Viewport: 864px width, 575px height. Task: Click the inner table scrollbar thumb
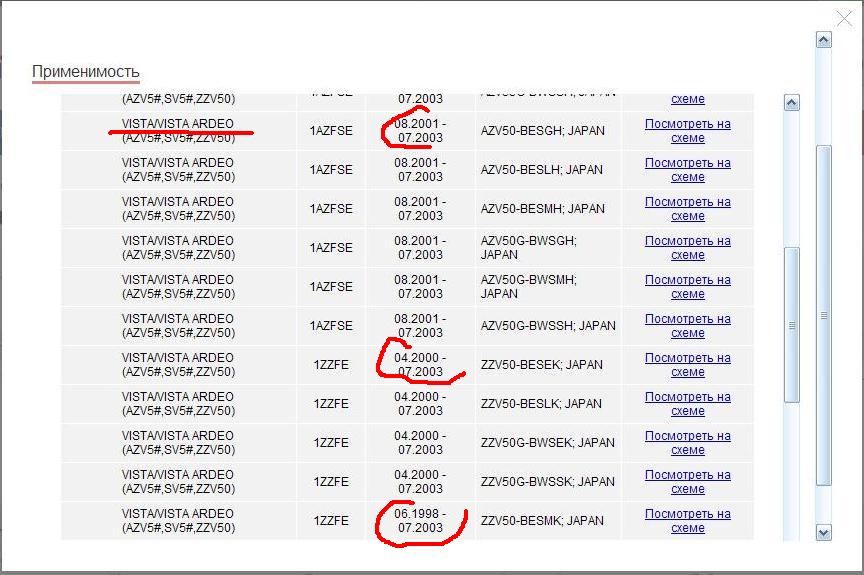(x=791, y=324)
